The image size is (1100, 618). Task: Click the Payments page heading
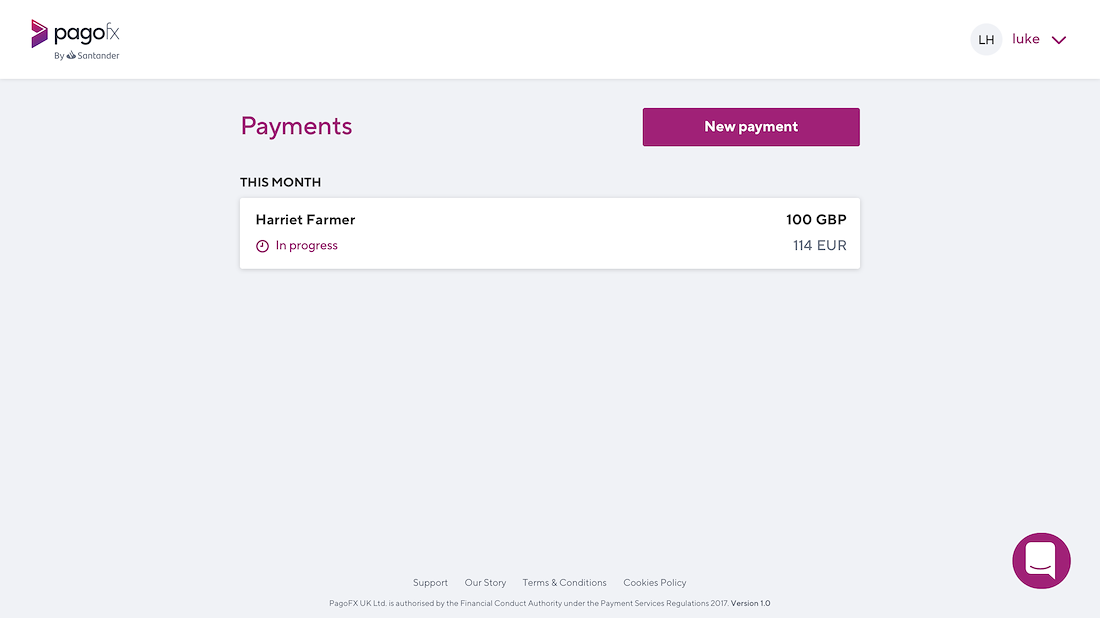pos(296,126)
